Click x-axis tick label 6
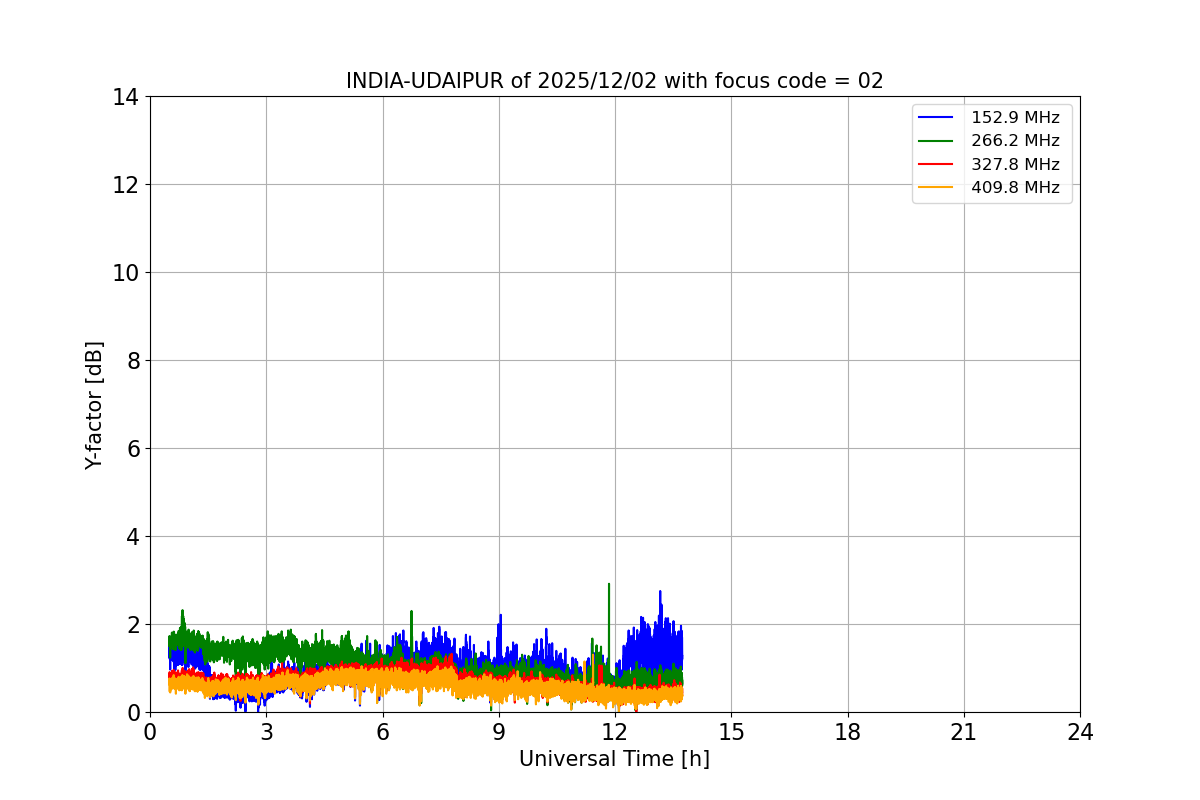Viewport: 1200px width, 800px height. tap(382, 732)
